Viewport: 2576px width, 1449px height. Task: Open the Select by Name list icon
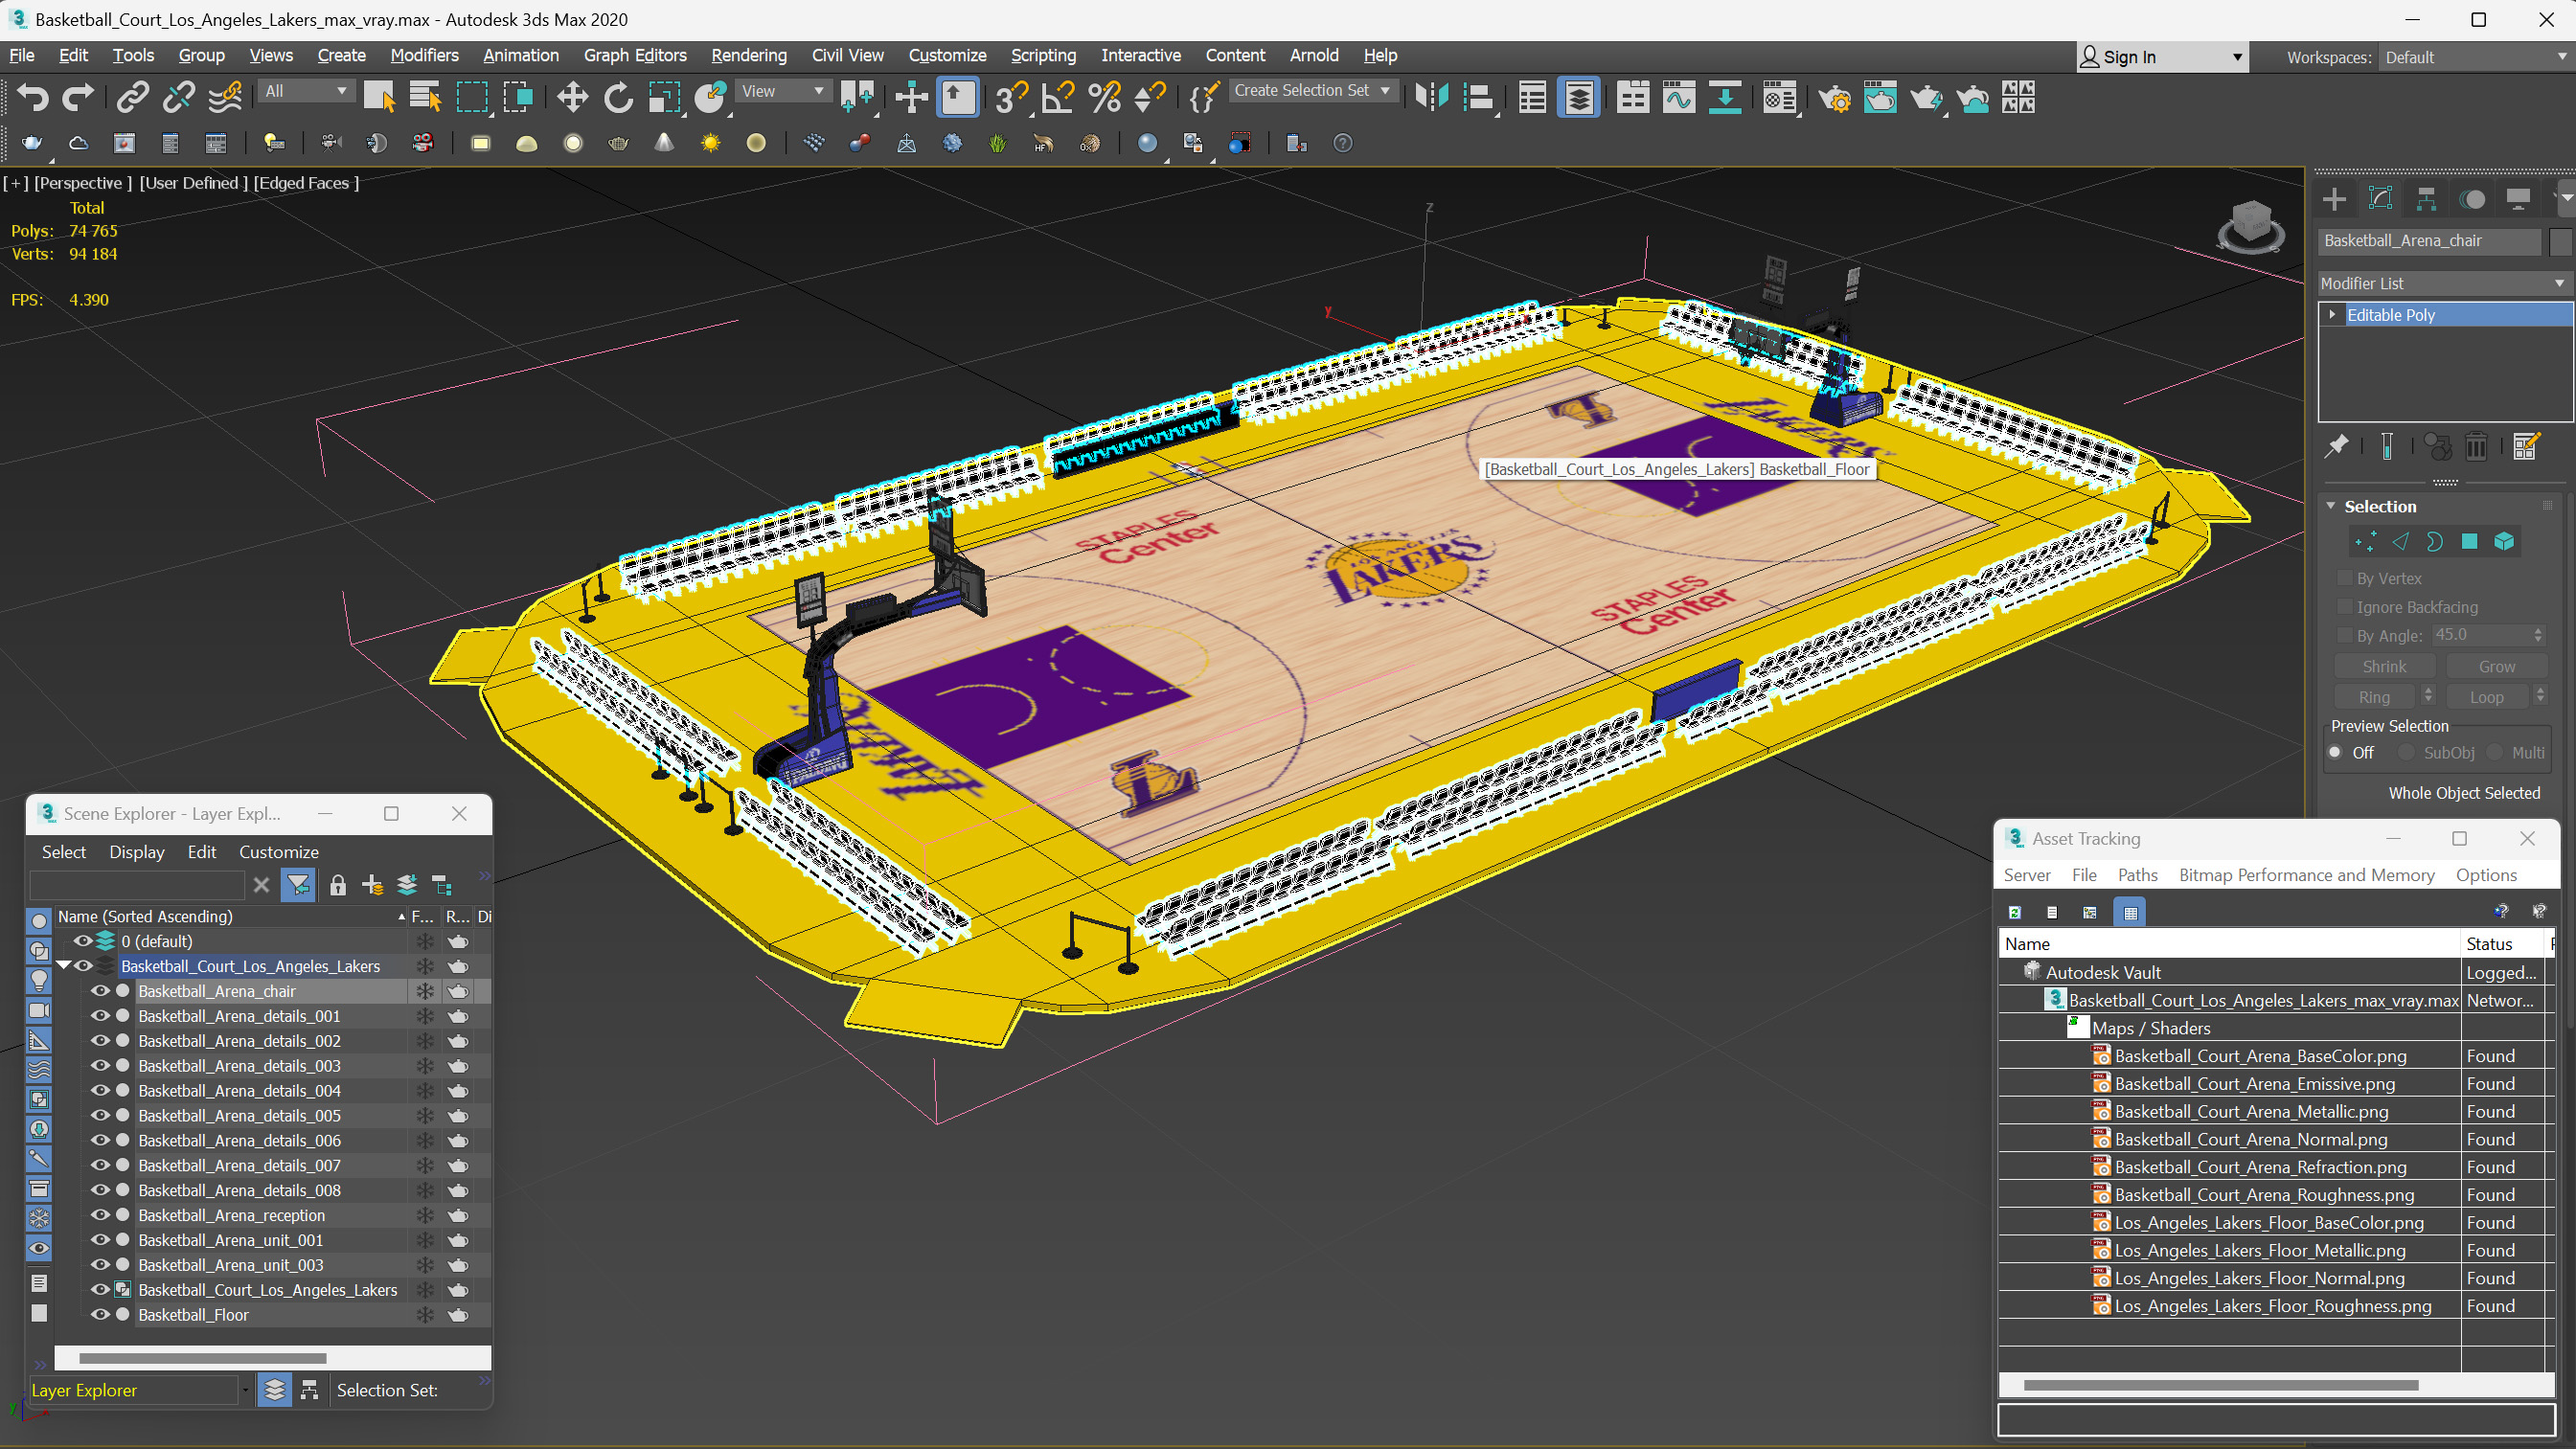click(425, 97)
